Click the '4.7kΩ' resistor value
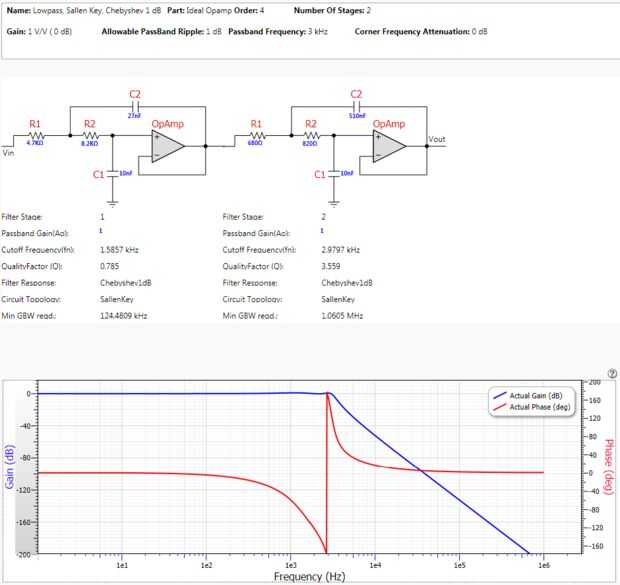The width and height of the screenshot is (620, 585). pyautogui.click(x=35, y=143)
